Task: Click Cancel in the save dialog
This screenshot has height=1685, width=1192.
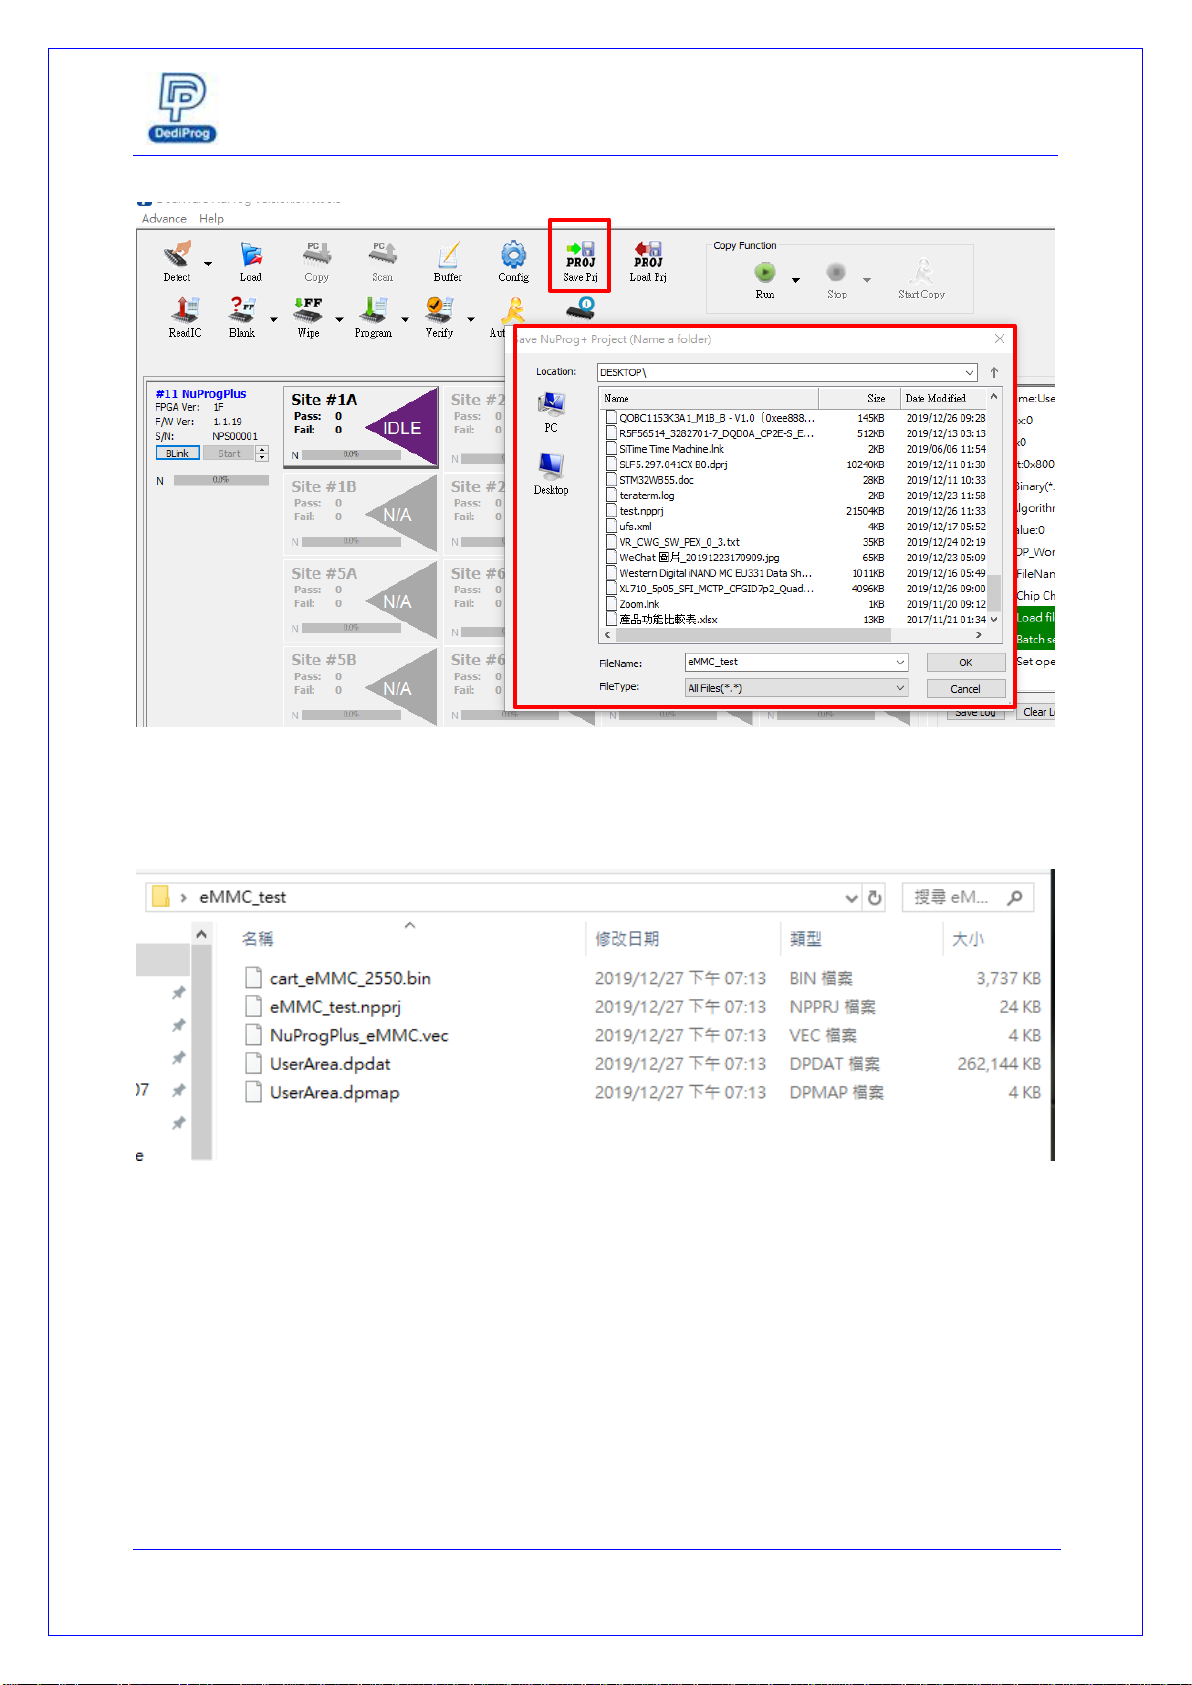Action: pyautogui.click(x=966, y=689)
